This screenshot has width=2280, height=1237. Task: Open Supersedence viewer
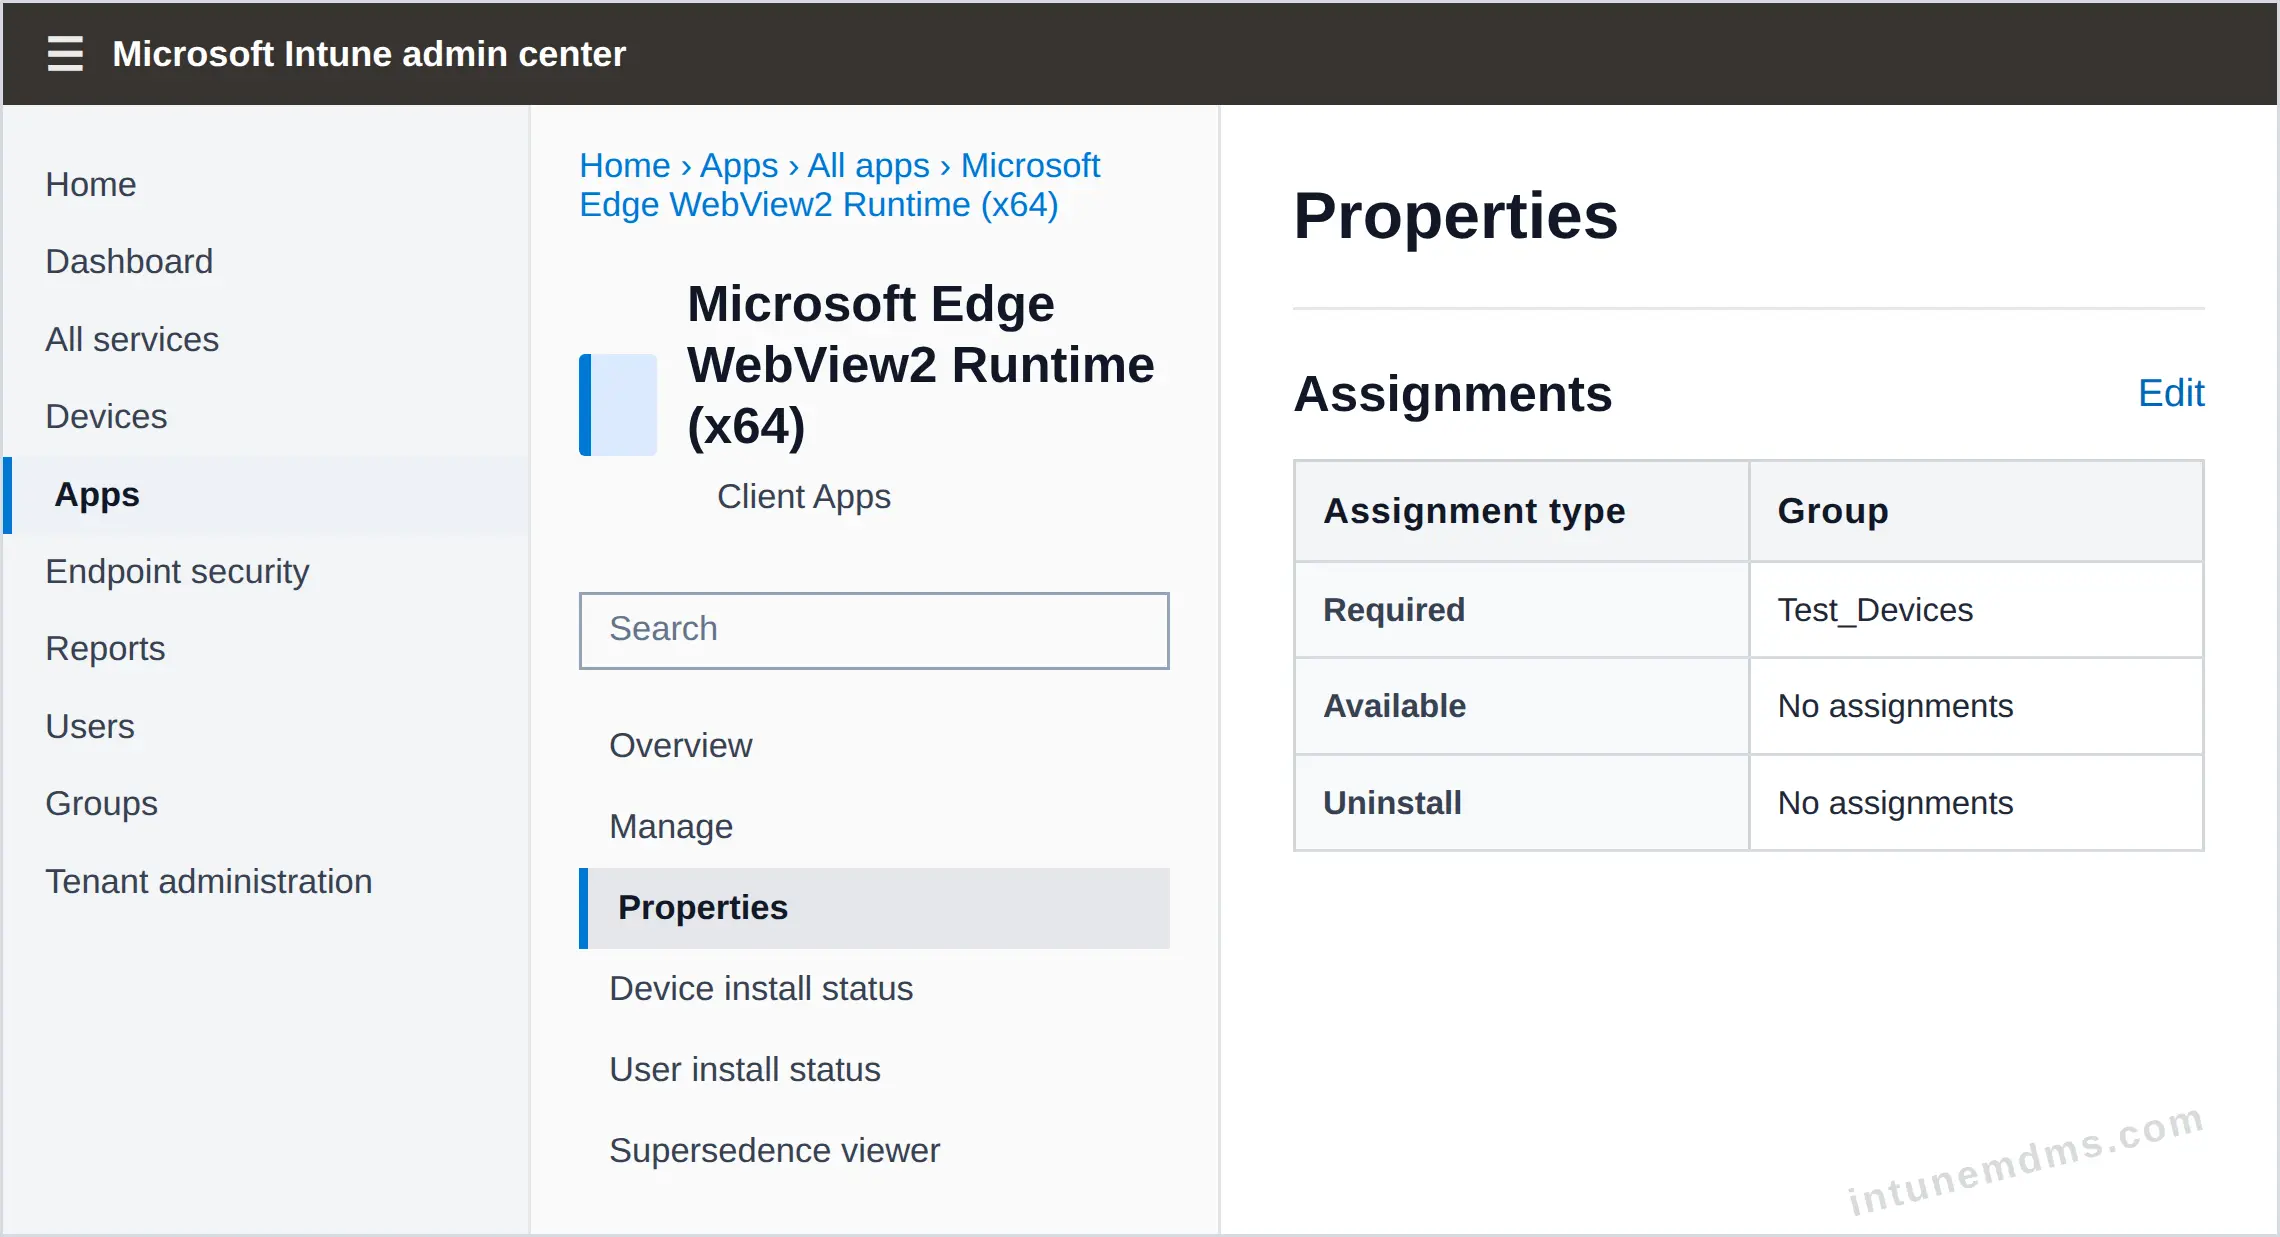(775, 1150)
